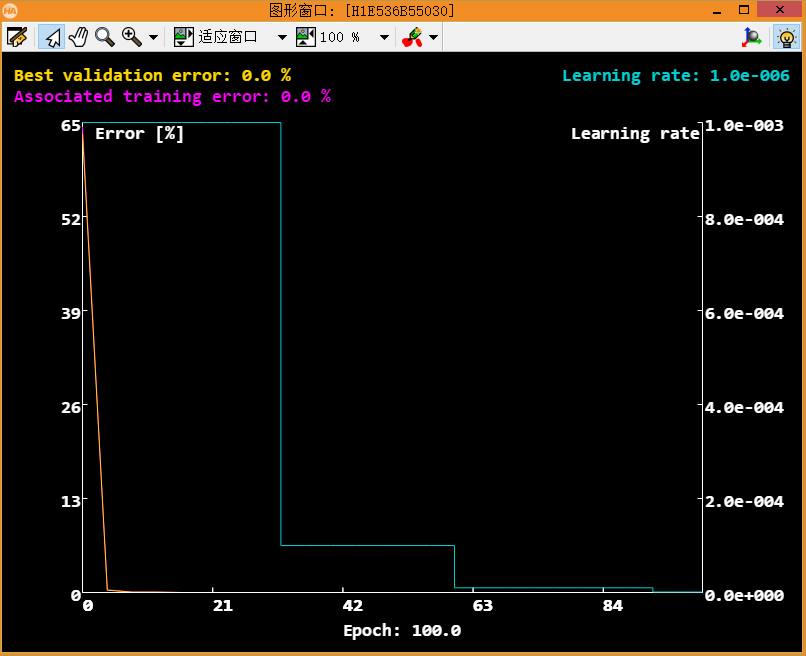Expand the 适应窗口 dropdown arrow
The height and width of the screenshot is (656, 806).
click(282, 38)
